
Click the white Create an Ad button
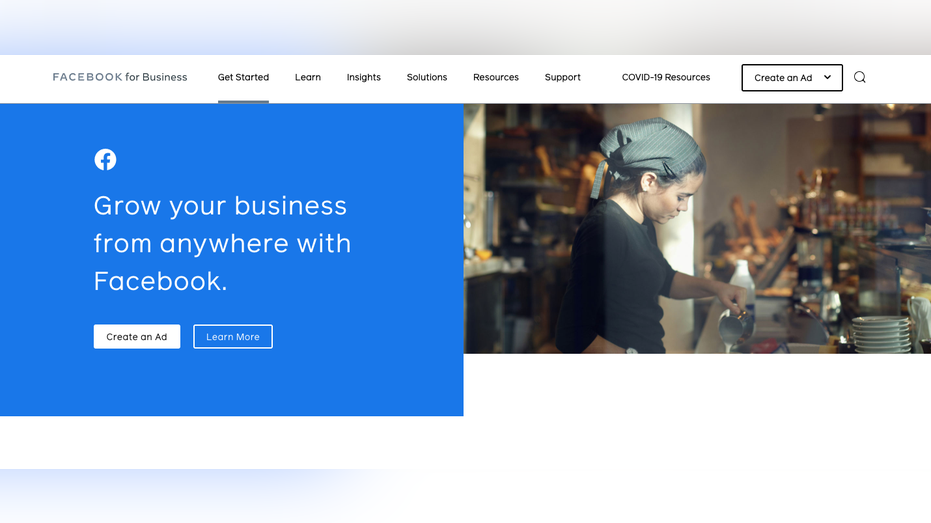click(x=137, y=337)
